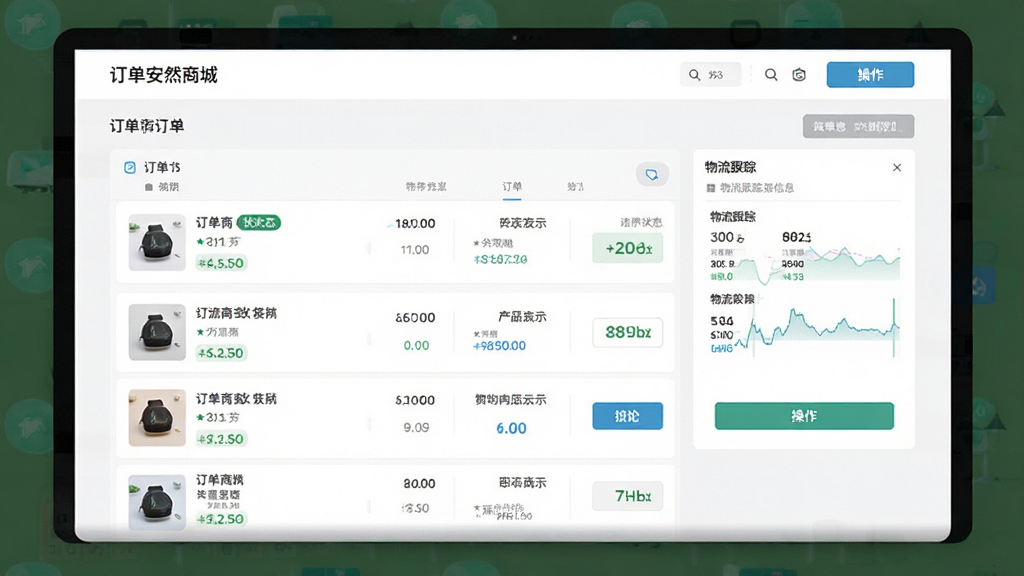Open the first order's product thumbnail
The image size is (1024, 576).
tap(157, 242)
